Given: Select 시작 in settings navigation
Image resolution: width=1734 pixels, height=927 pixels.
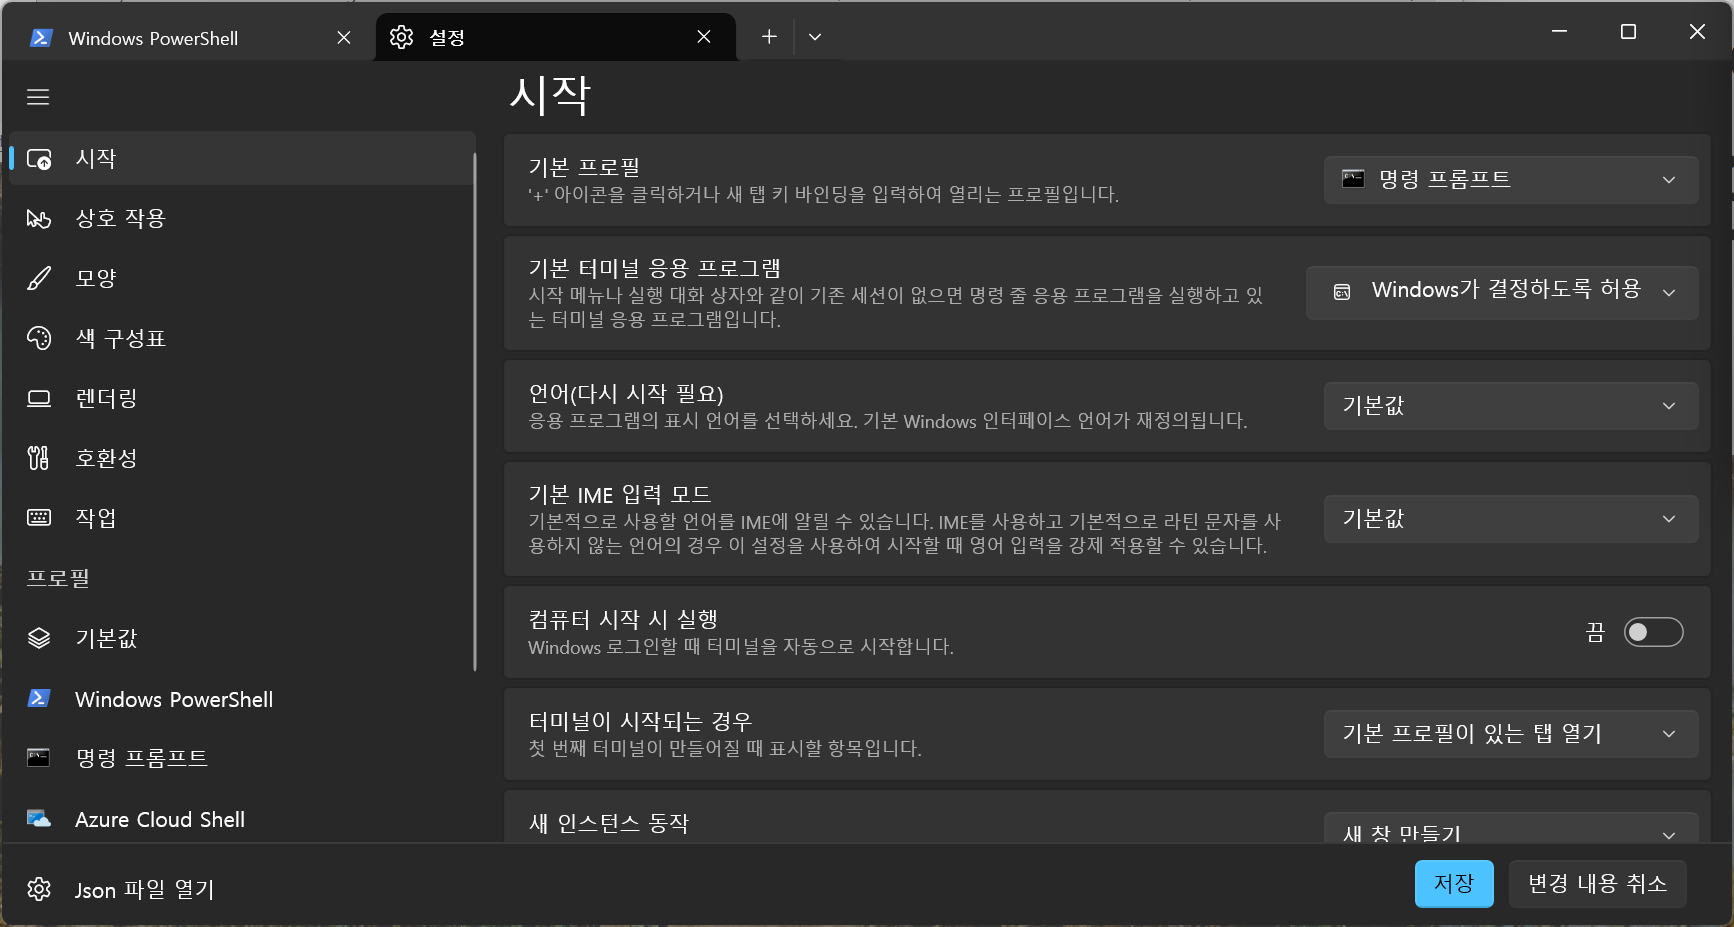Looking at the screenshot, I should [x=242, y=159].
